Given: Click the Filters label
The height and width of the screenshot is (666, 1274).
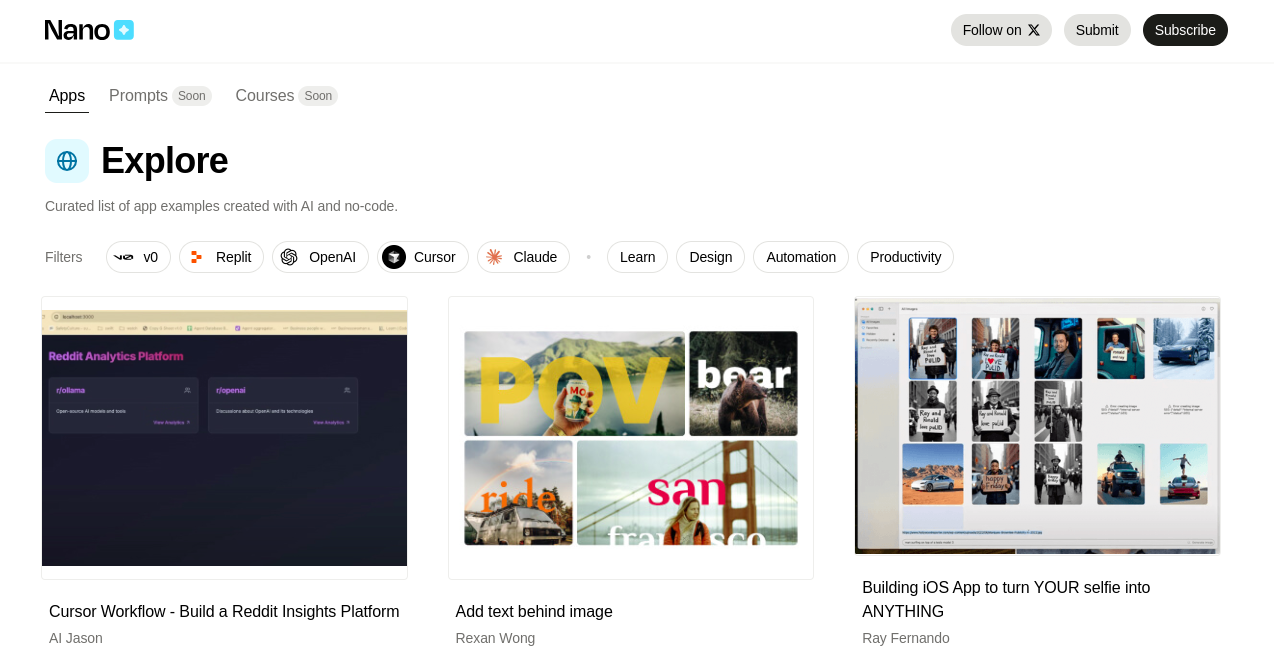Looking at the screenshot, I should (64, 257).
